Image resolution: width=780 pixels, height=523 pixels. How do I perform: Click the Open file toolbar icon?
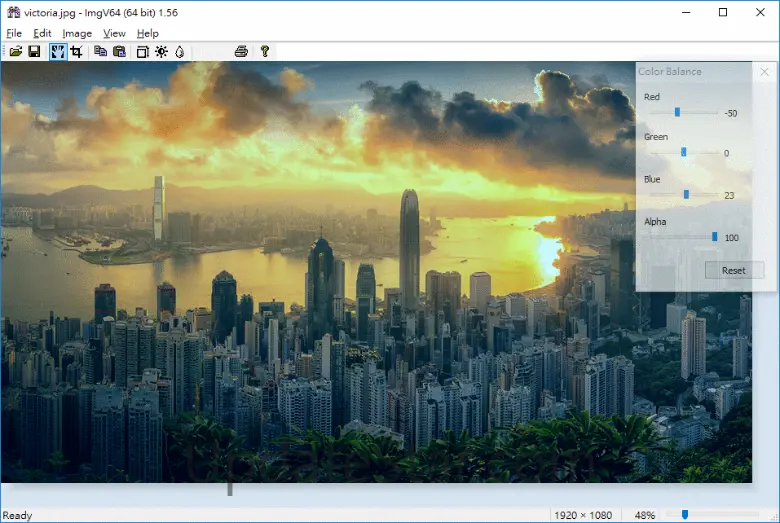[x=15, y=51]
